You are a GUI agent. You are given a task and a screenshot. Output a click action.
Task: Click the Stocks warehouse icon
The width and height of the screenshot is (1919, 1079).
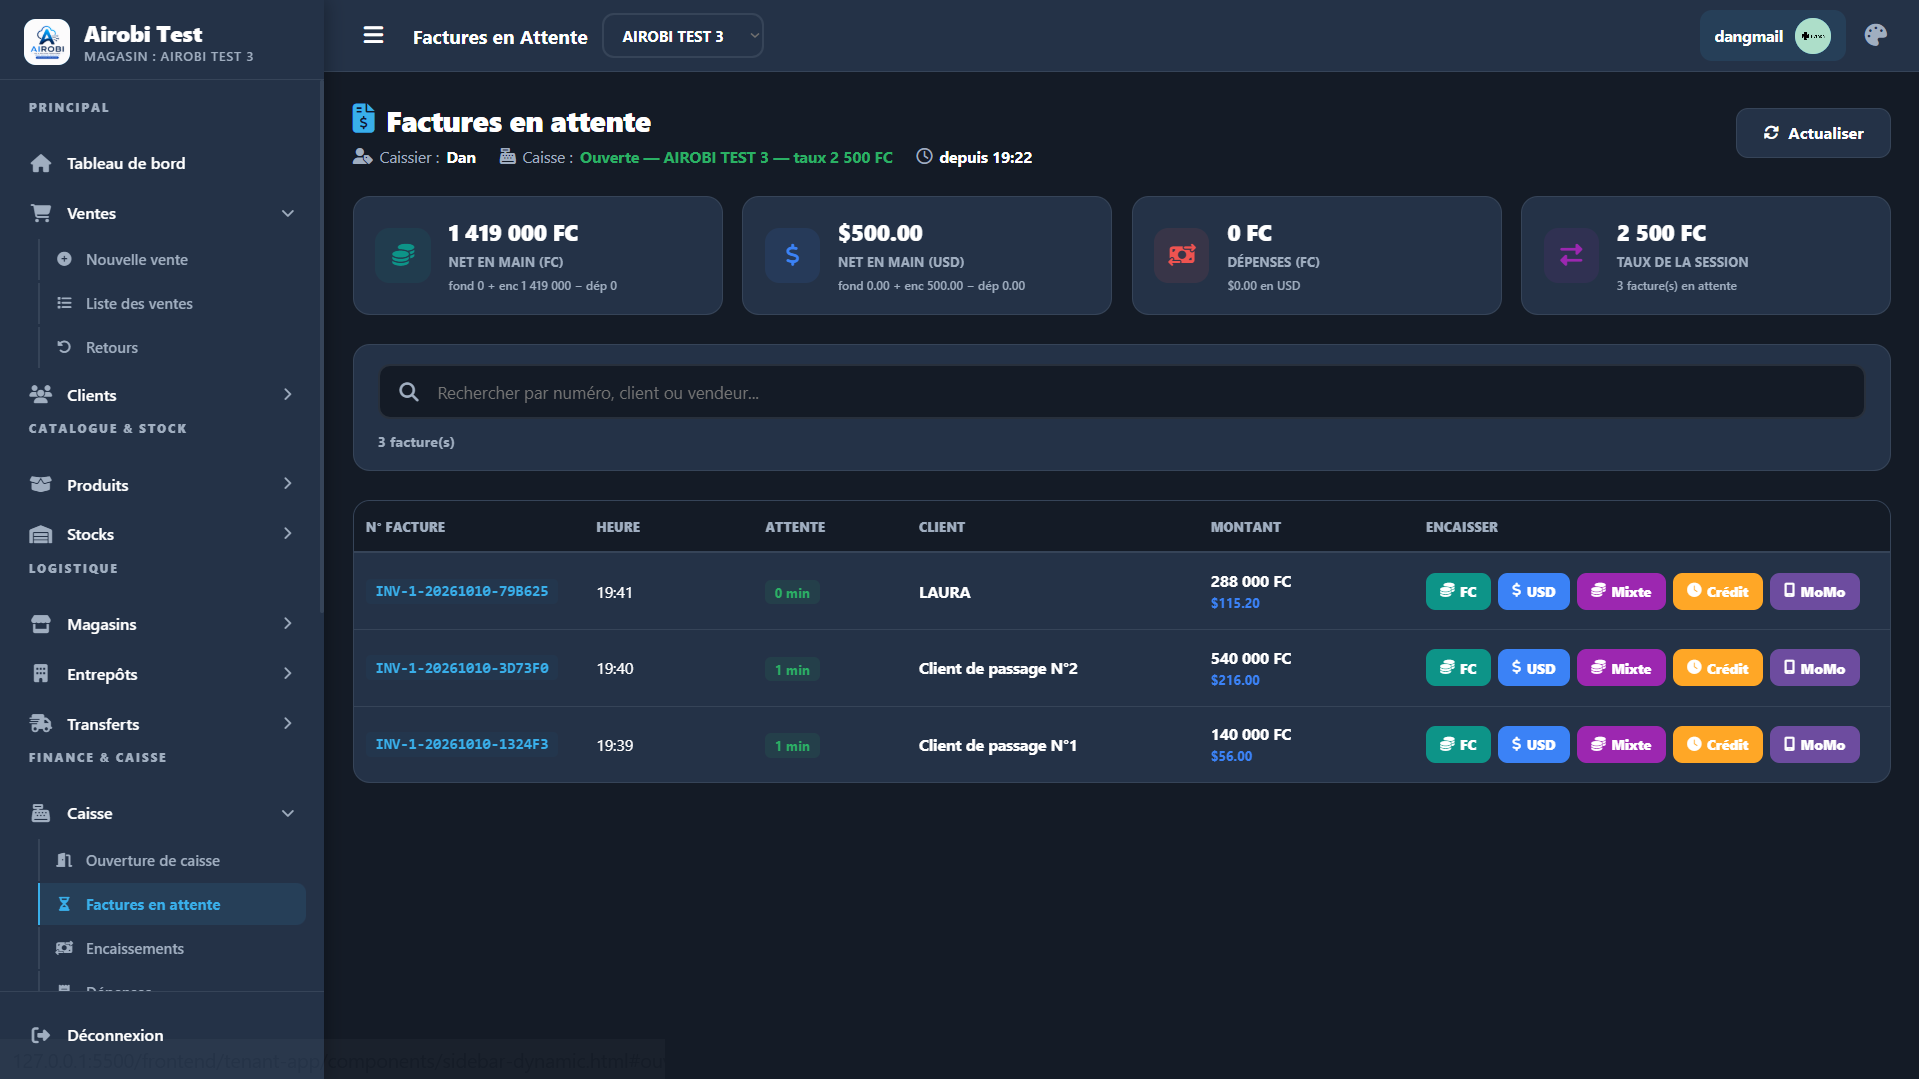click(x=41, y=534)
